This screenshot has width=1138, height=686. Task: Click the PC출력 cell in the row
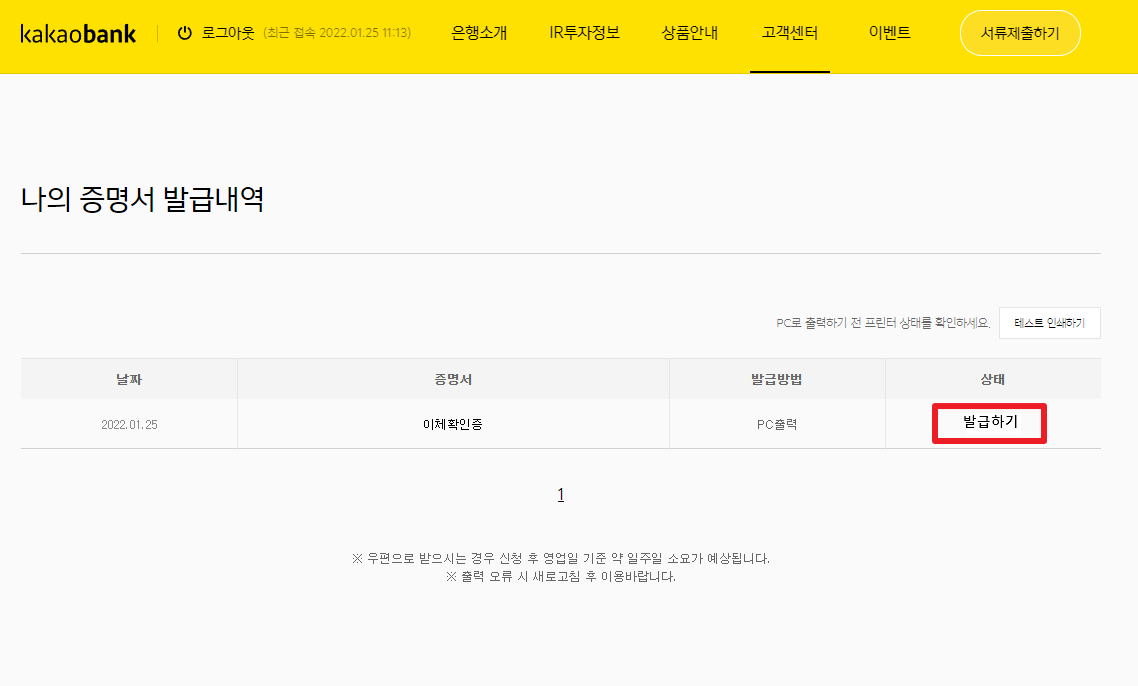[777, 424]
